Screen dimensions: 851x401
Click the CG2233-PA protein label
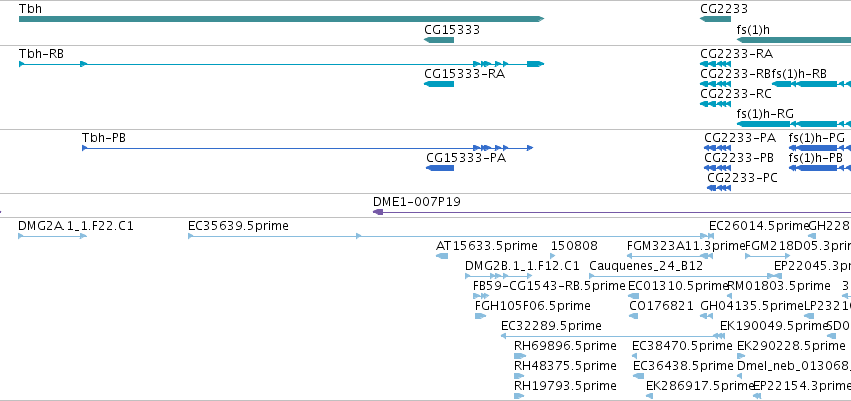740,138
